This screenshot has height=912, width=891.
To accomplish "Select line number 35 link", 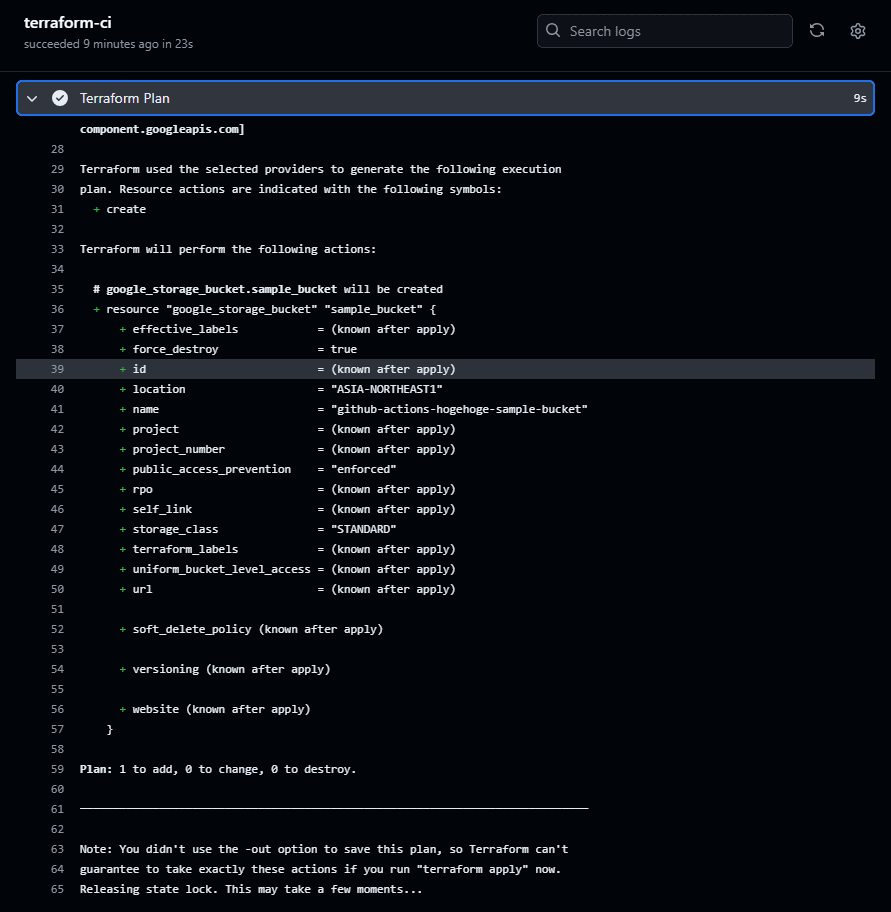I will click(57, 289).
